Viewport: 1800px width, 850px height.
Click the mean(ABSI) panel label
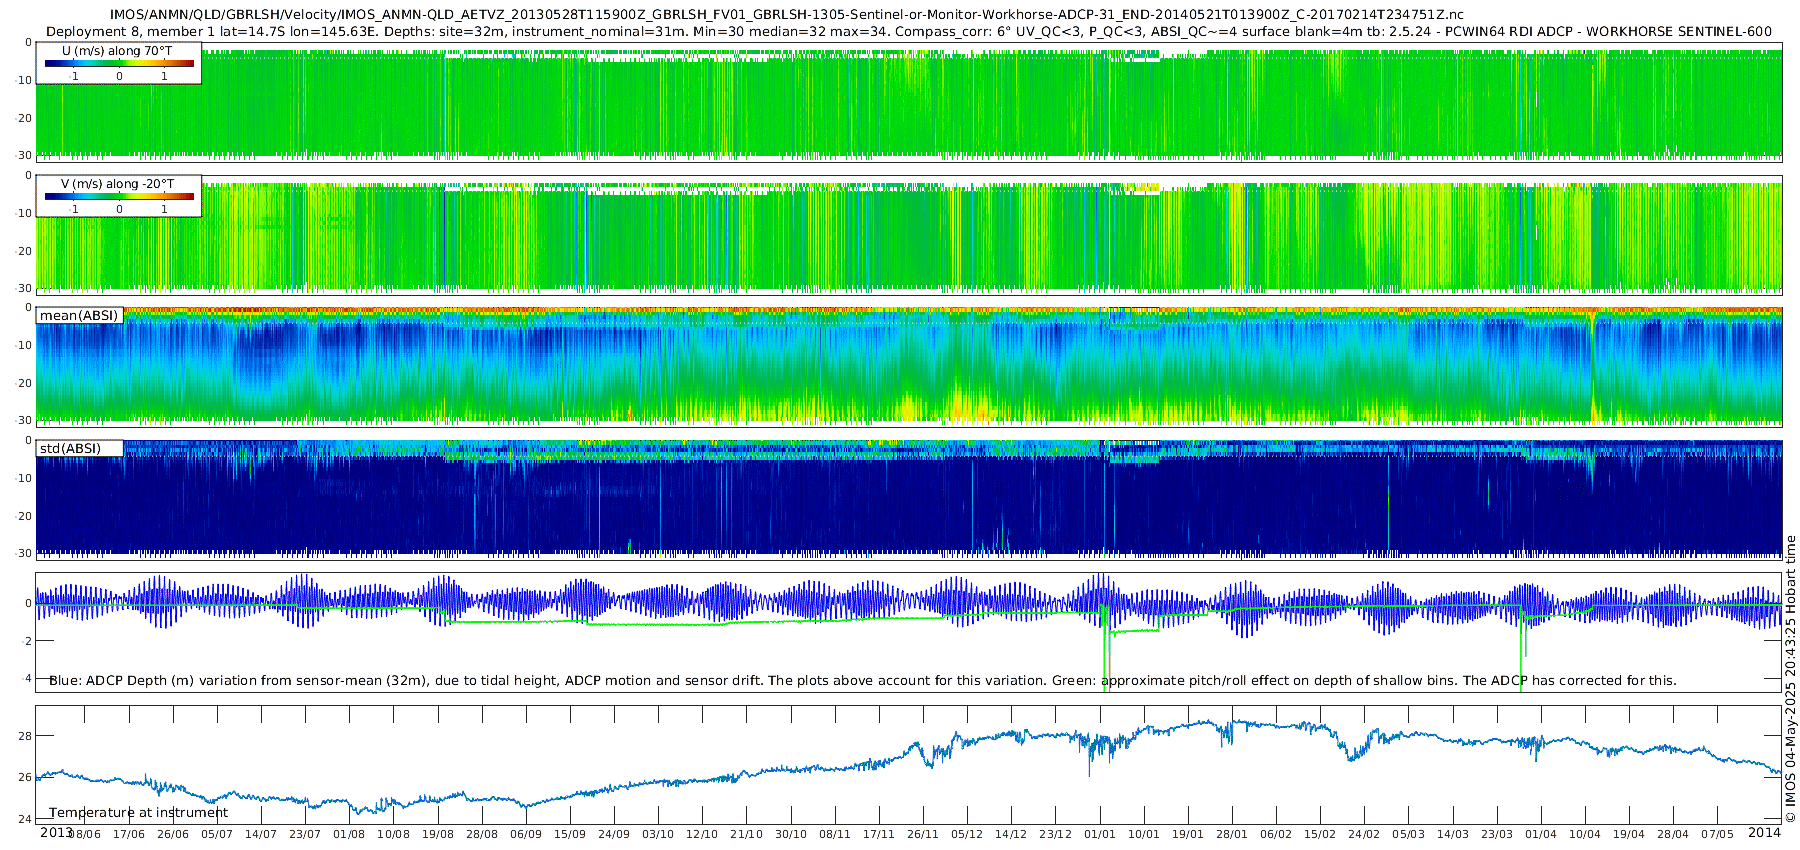(79, 315)
